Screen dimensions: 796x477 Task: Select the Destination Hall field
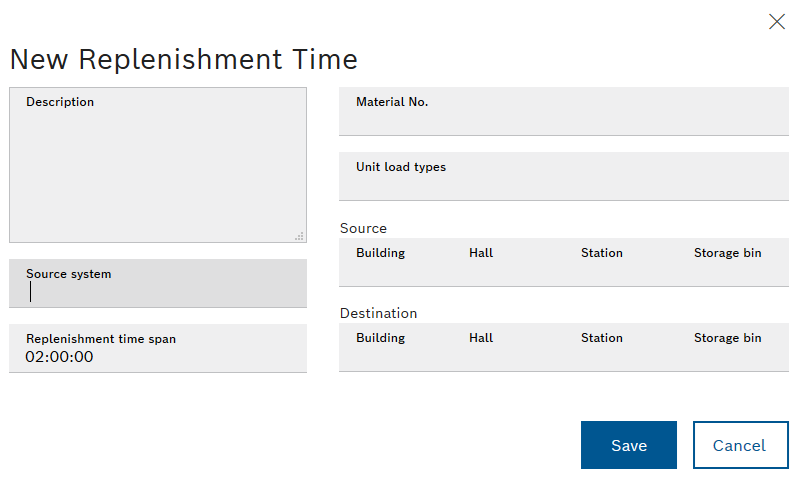coord(508,347)
